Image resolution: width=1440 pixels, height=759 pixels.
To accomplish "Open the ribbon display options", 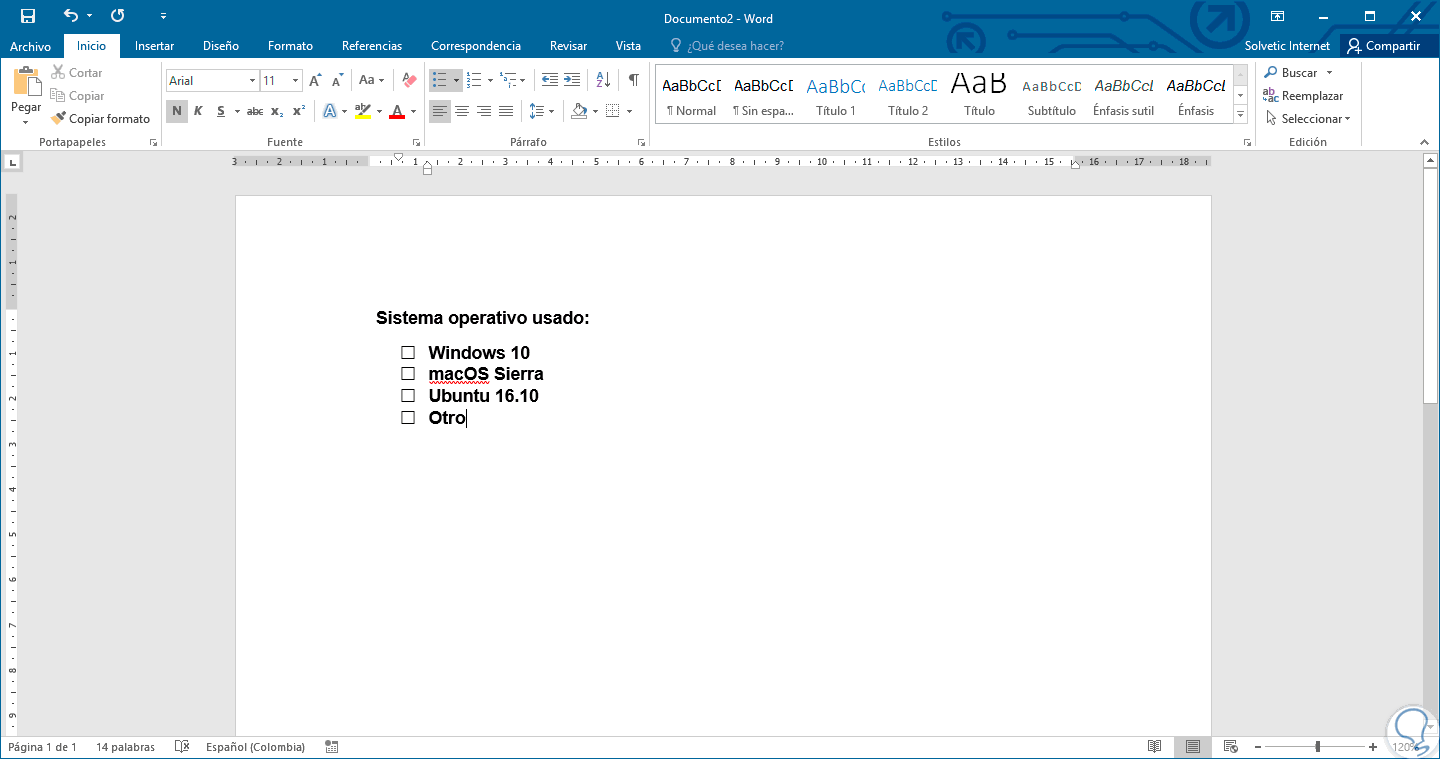I will point(1277,16).
